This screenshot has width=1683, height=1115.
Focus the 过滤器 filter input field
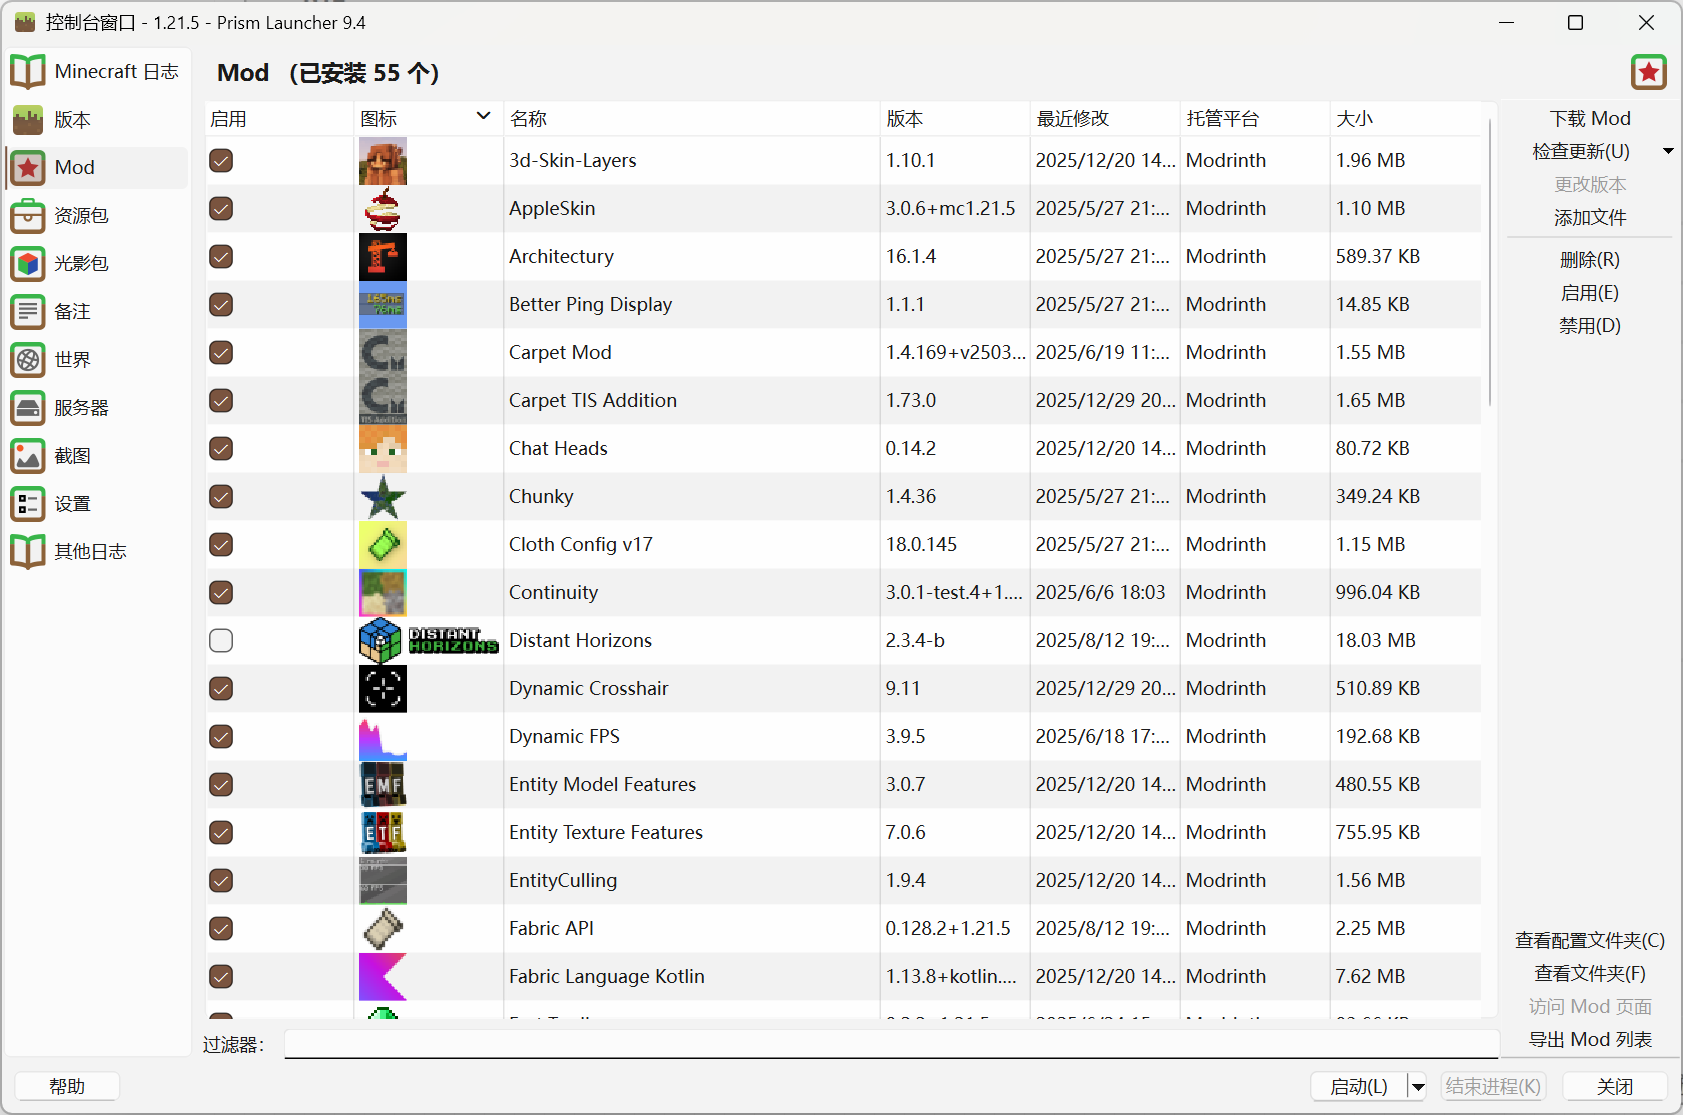tap(891, 1045)
